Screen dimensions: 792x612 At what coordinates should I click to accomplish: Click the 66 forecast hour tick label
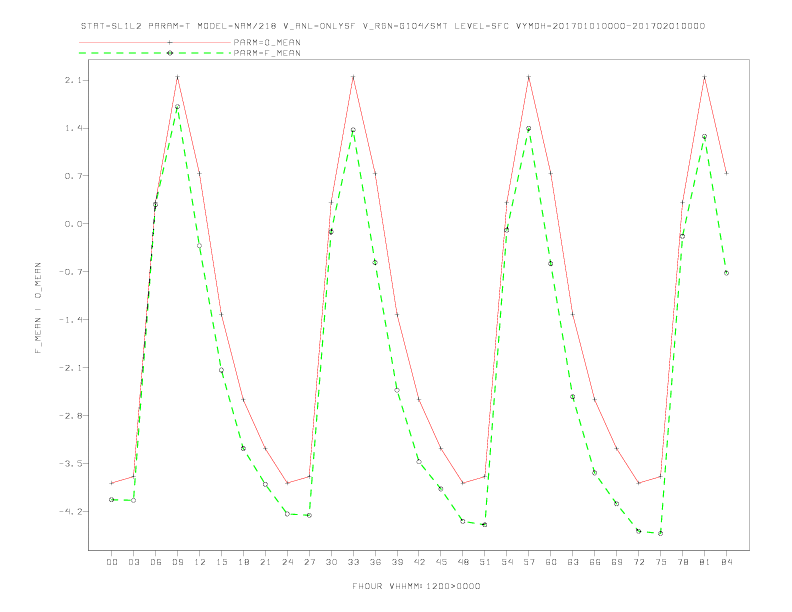click(595, 562)
